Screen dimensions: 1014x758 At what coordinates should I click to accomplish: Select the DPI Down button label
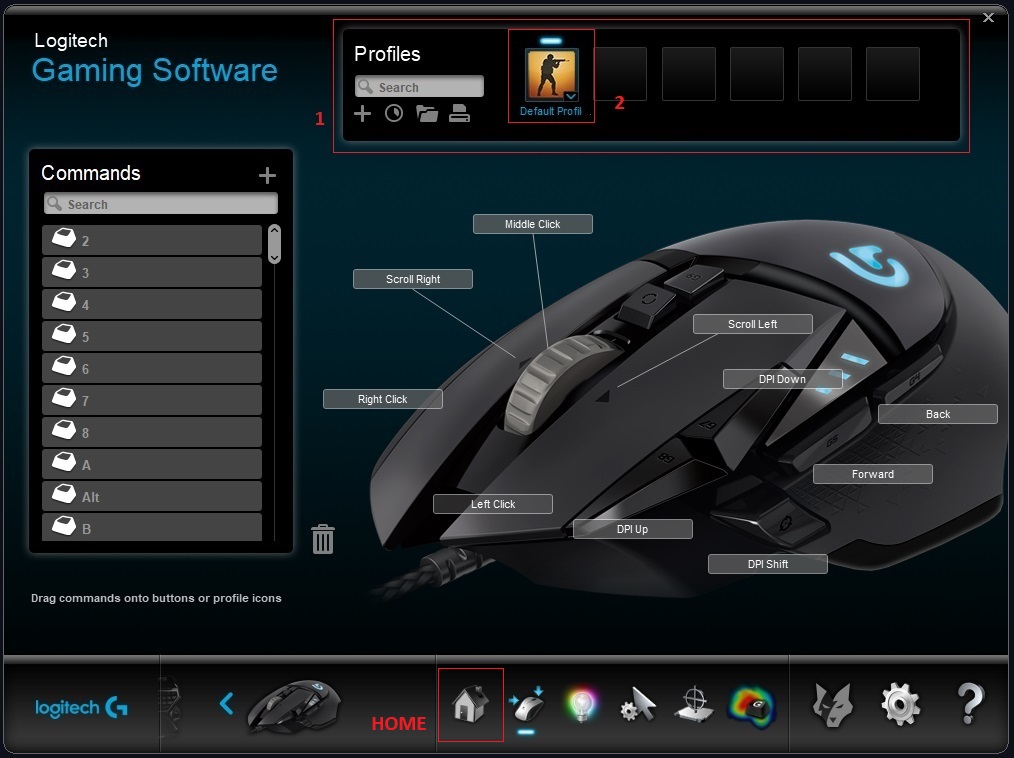782,379
